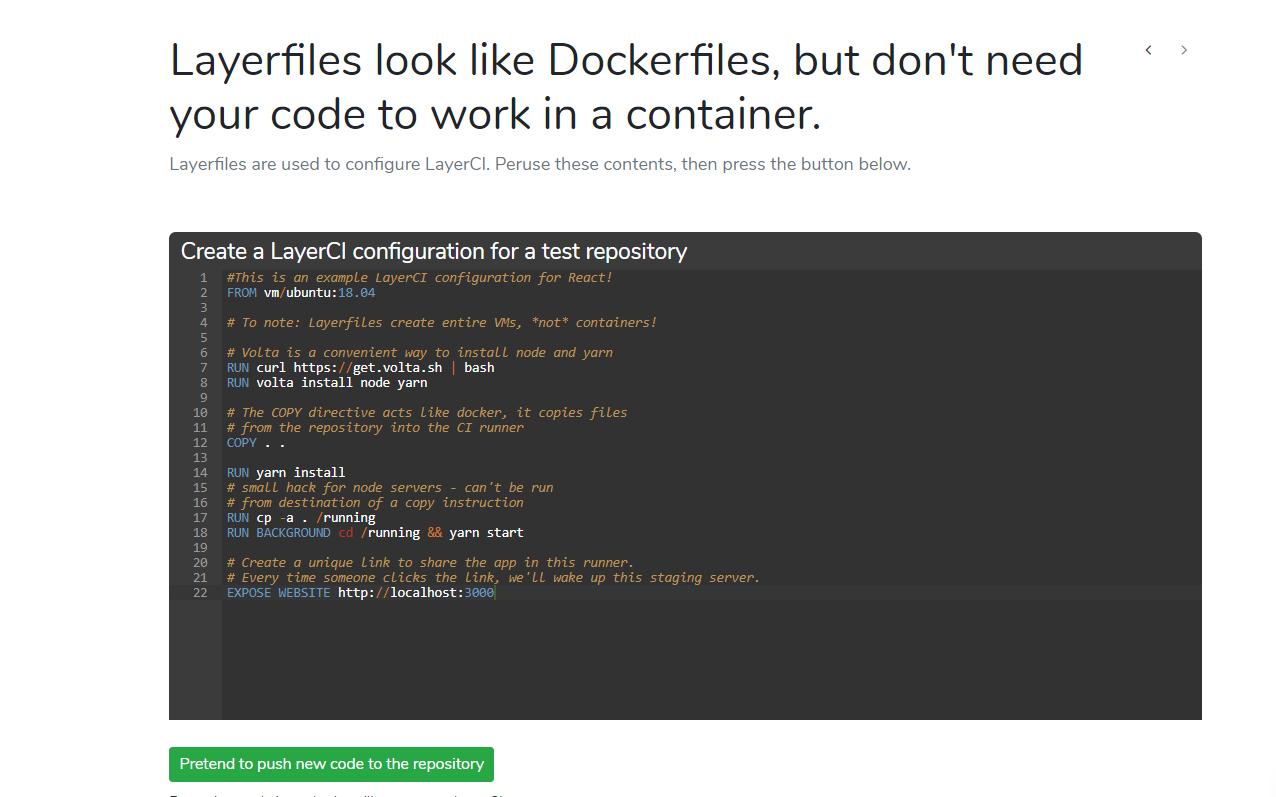1276x797 pixels.
Task: Click the 'Create a LayerCI configuration for a test repository' header
Action: click(x=434, y=251)
